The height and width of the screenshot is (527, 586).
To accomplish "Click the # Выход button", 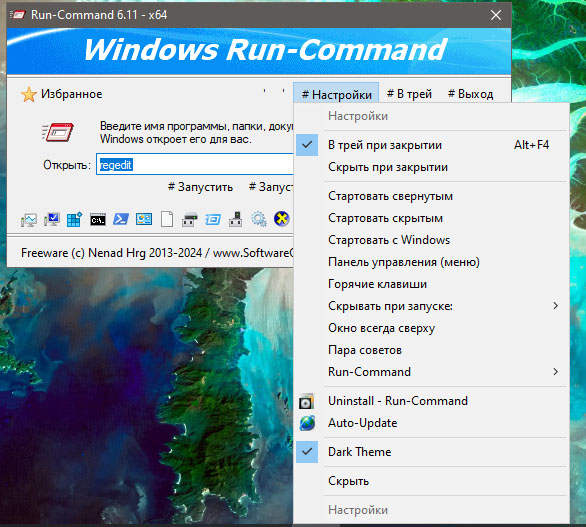I will point(471,94).
